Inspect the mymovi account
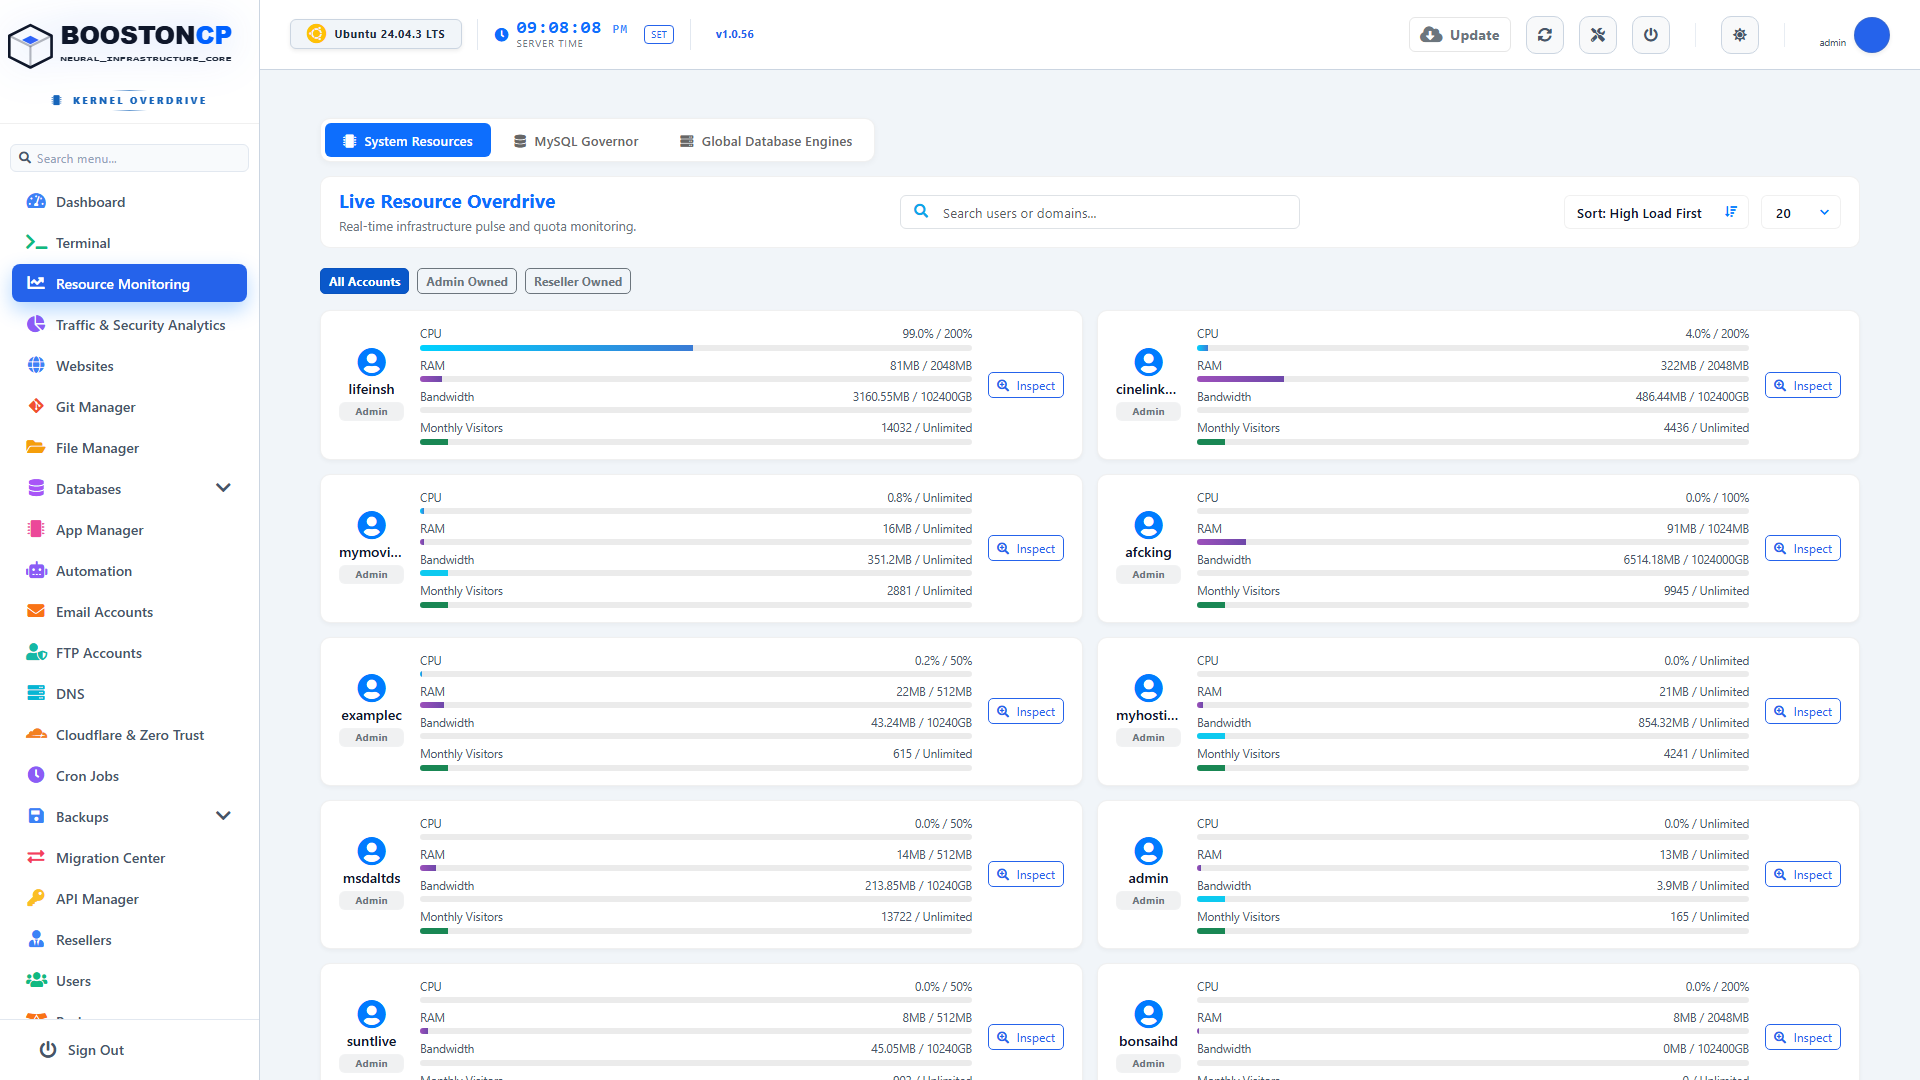The width and height of the screenshot is (1920, 1080). [x=1026, y=549]
